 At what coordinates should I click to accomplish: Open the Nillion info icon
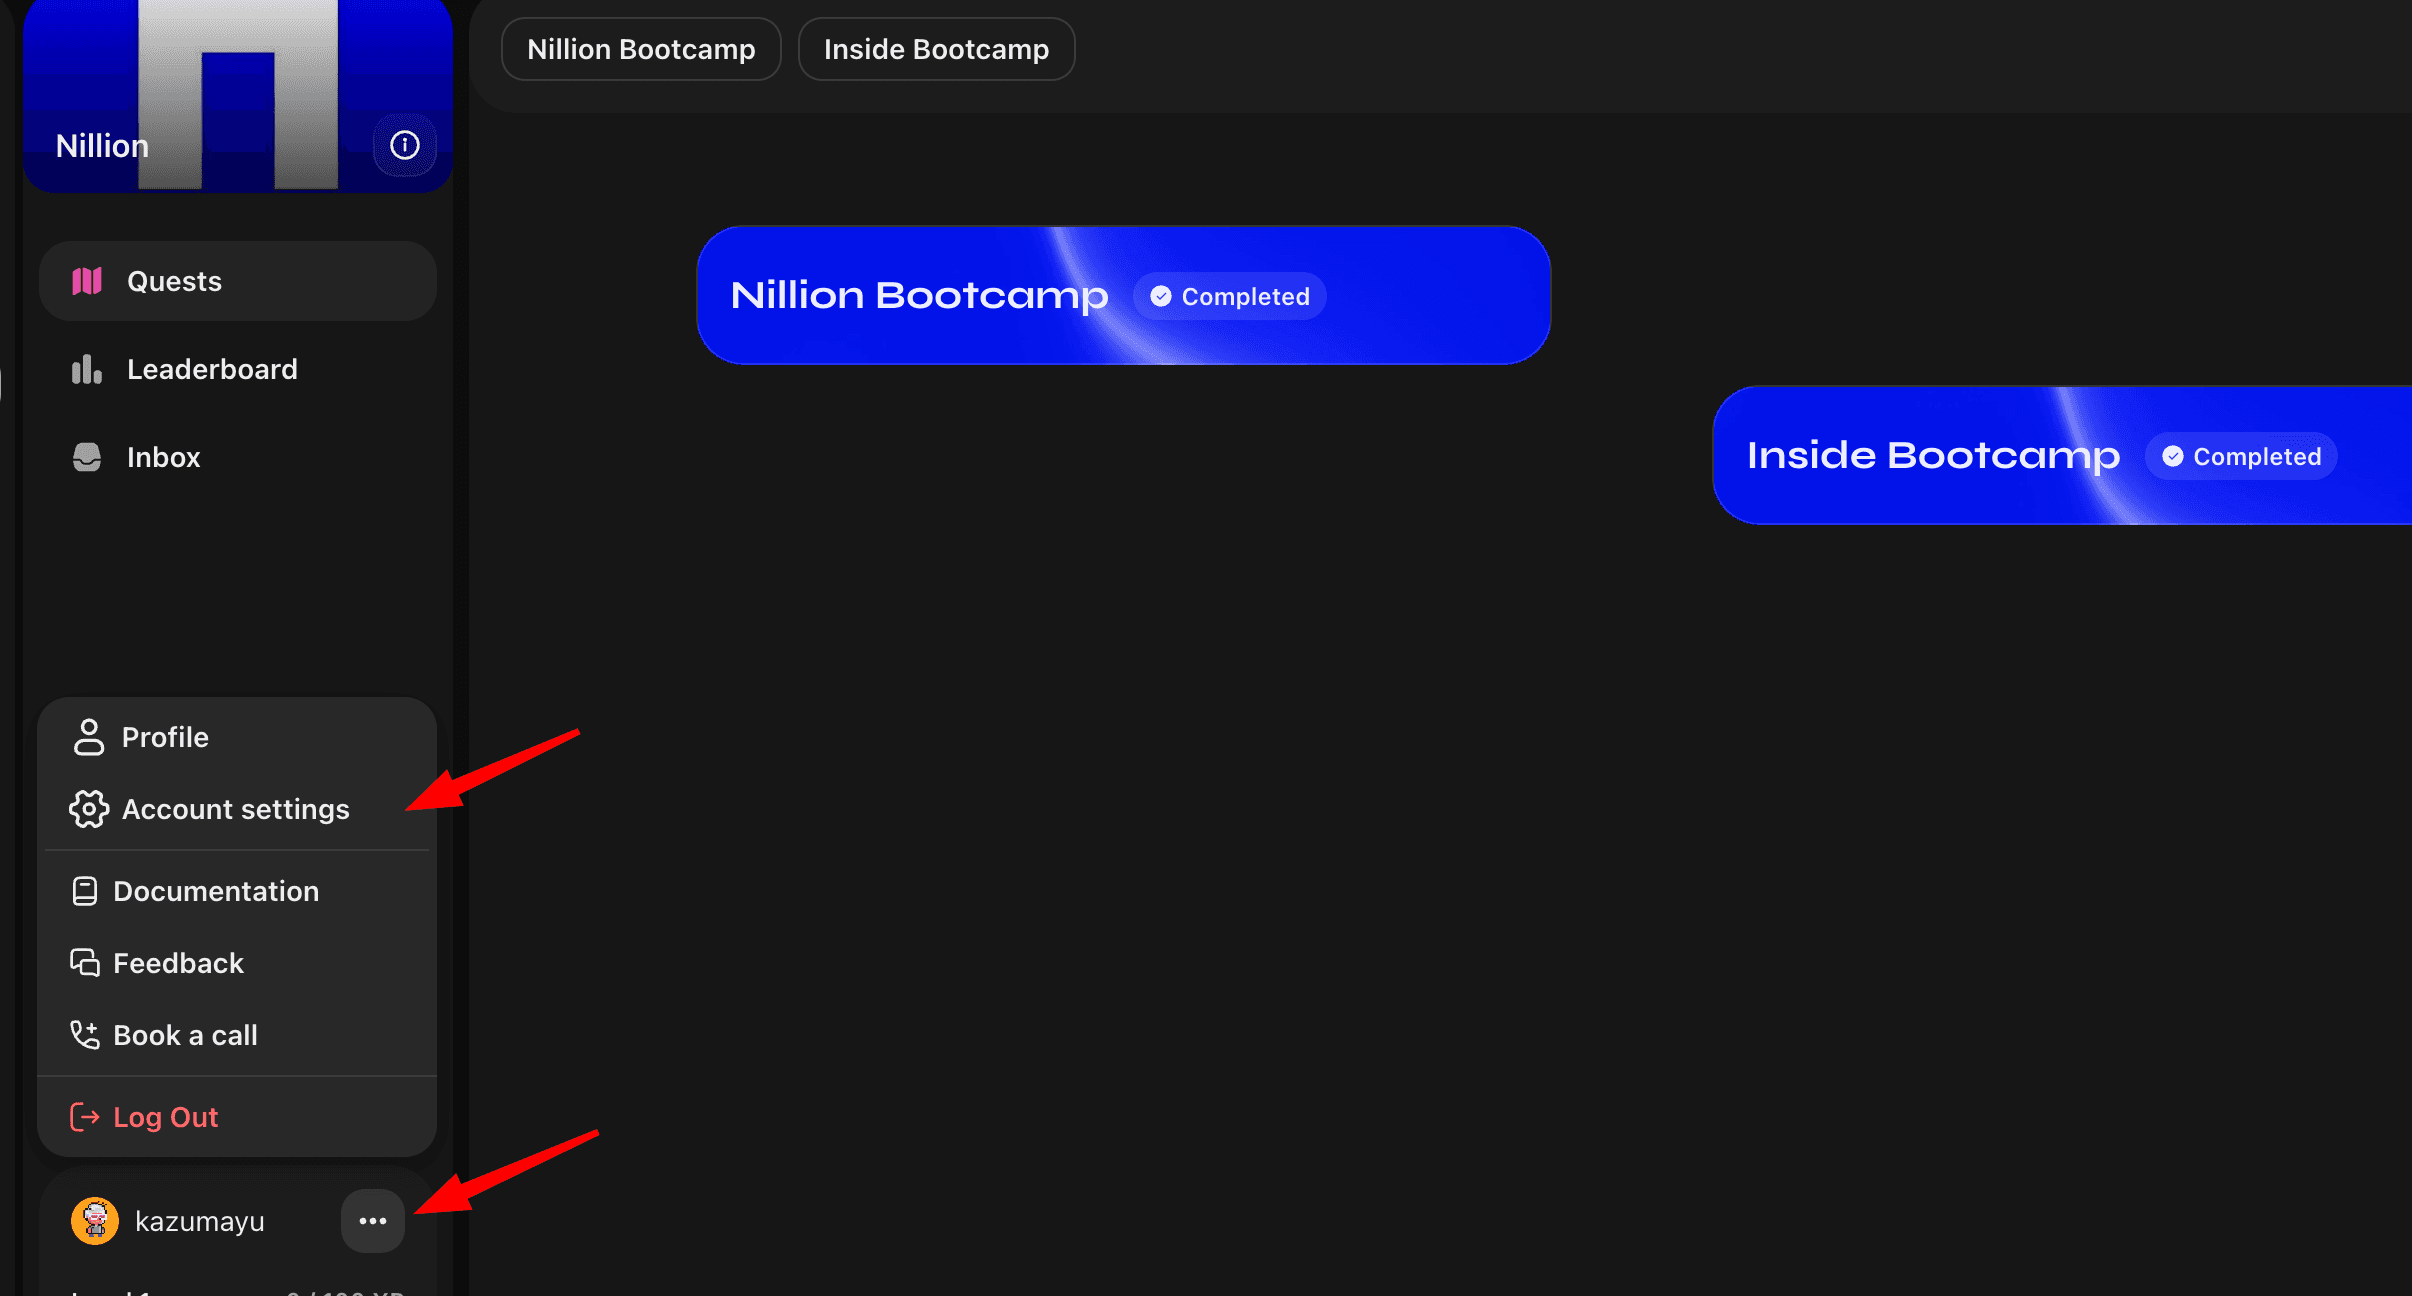pyautogui.click(x=404, y=145)
